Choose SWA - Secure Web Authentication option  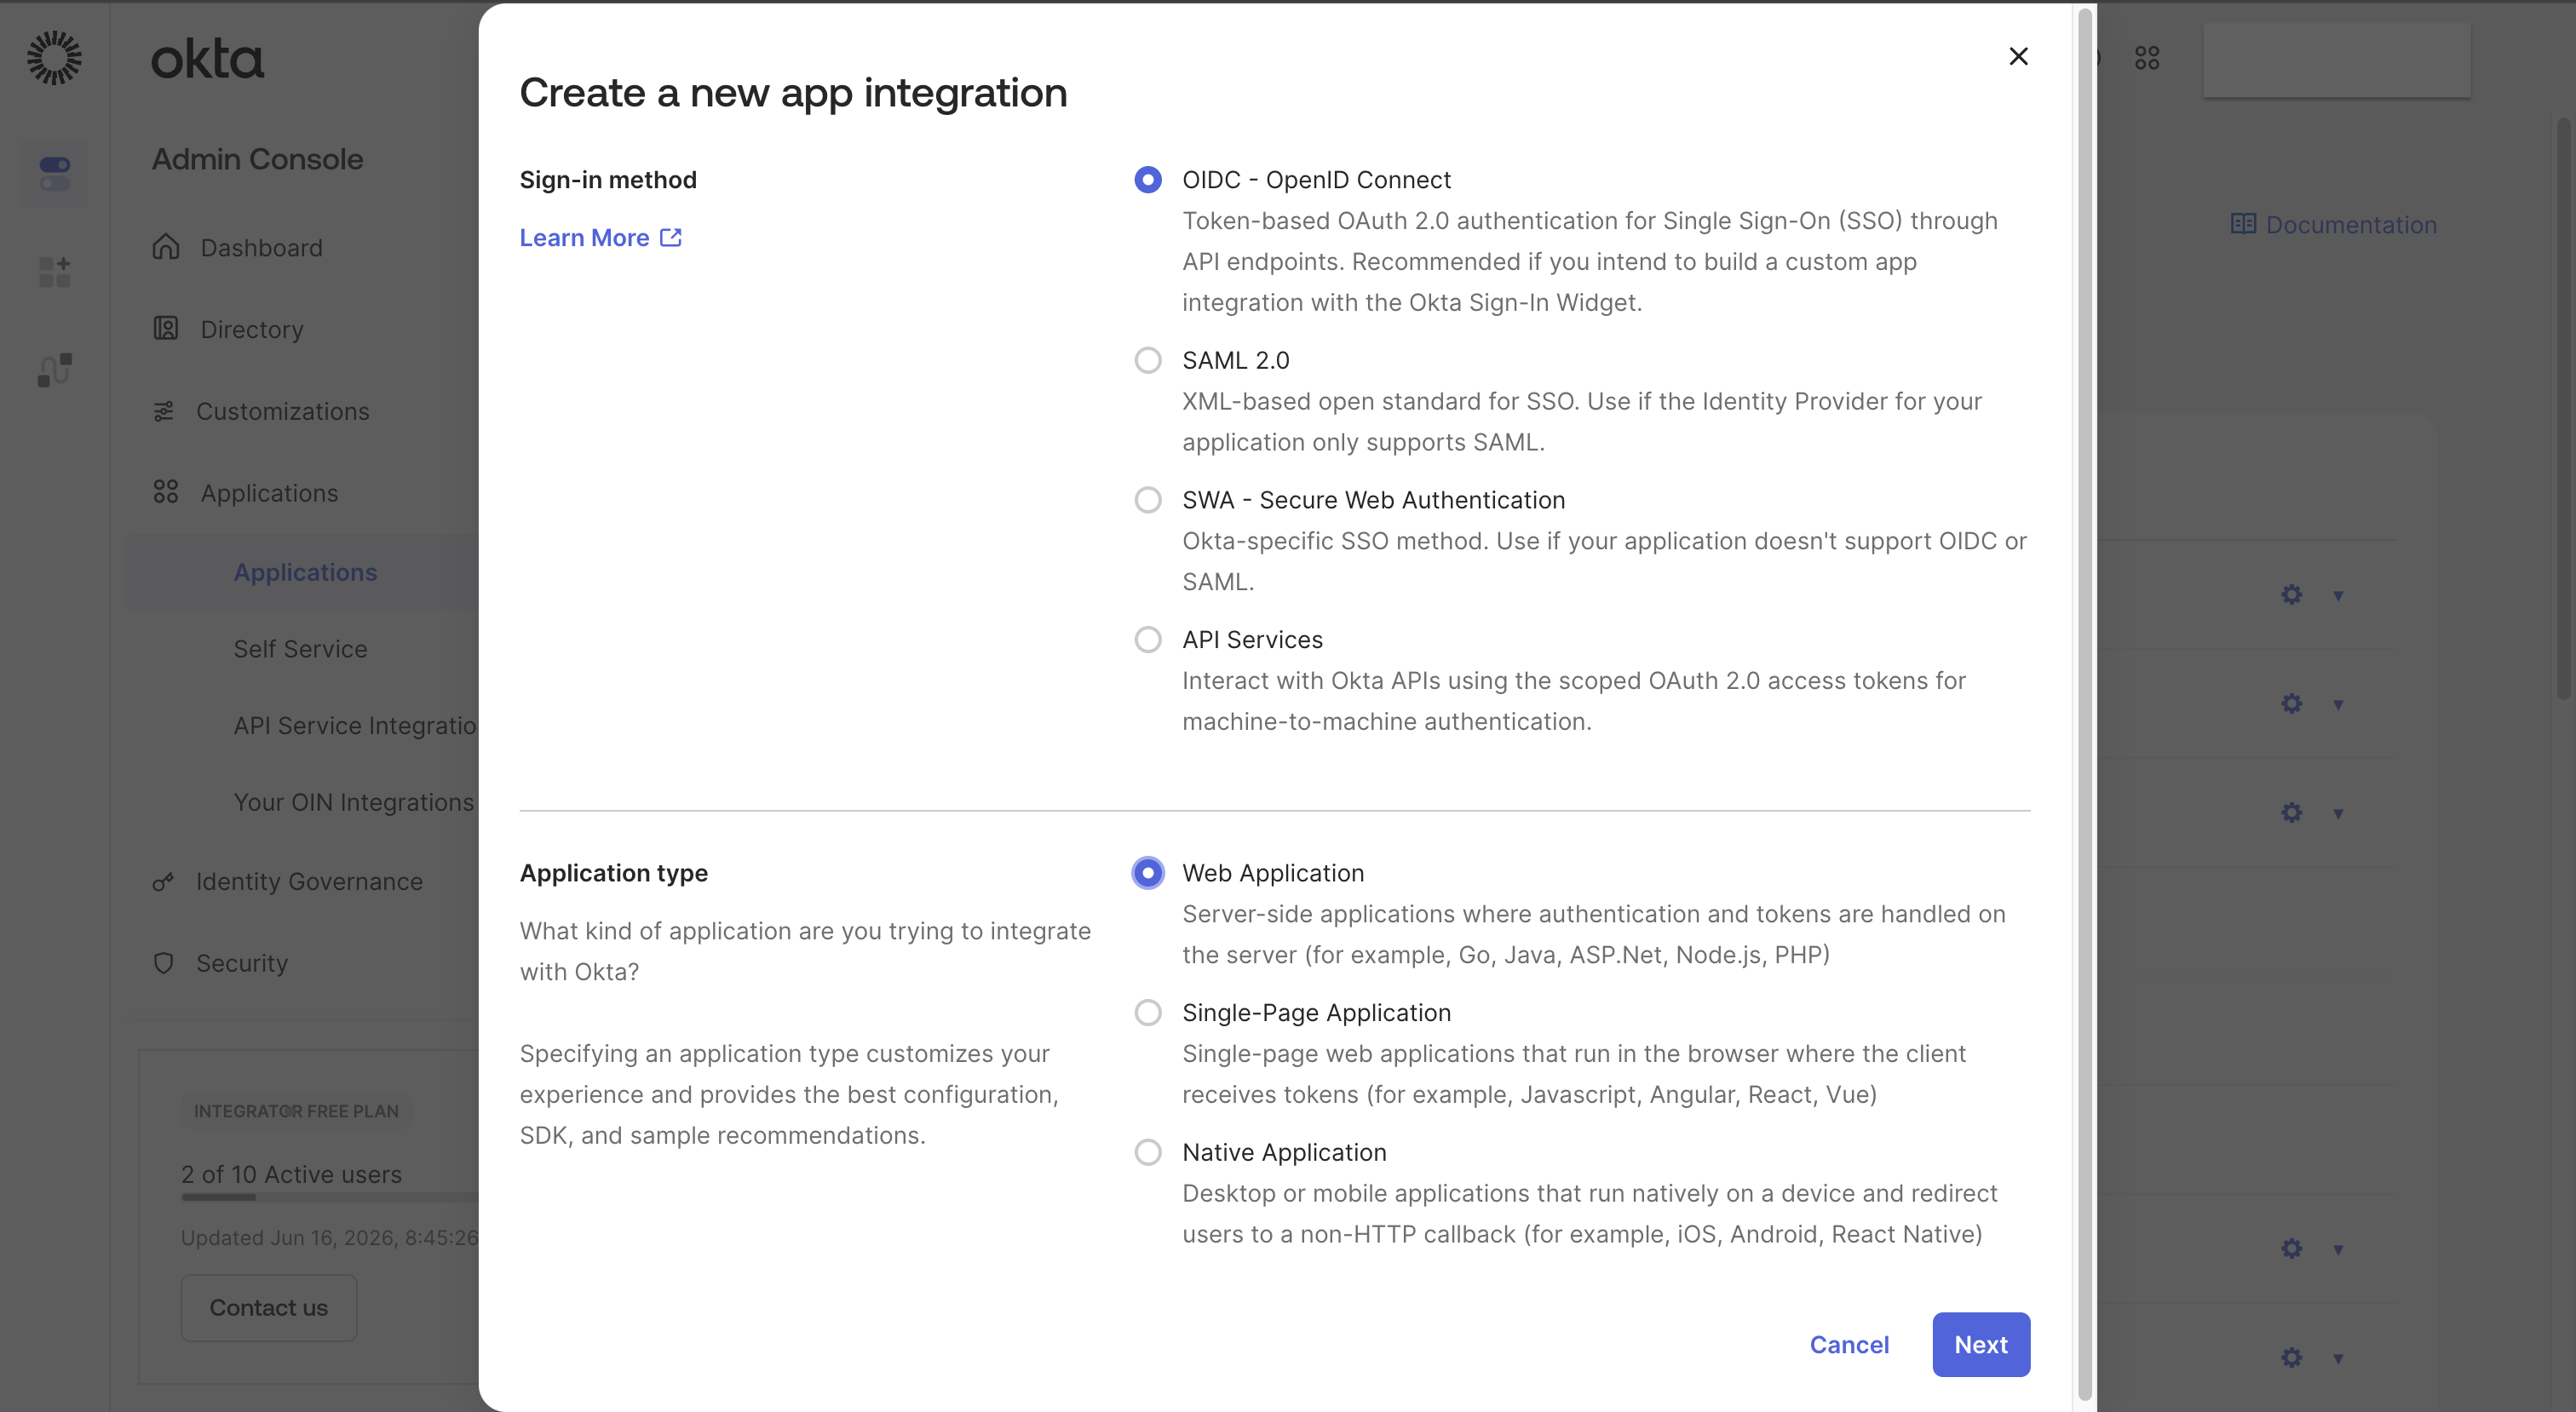[x=1148, y=500]
